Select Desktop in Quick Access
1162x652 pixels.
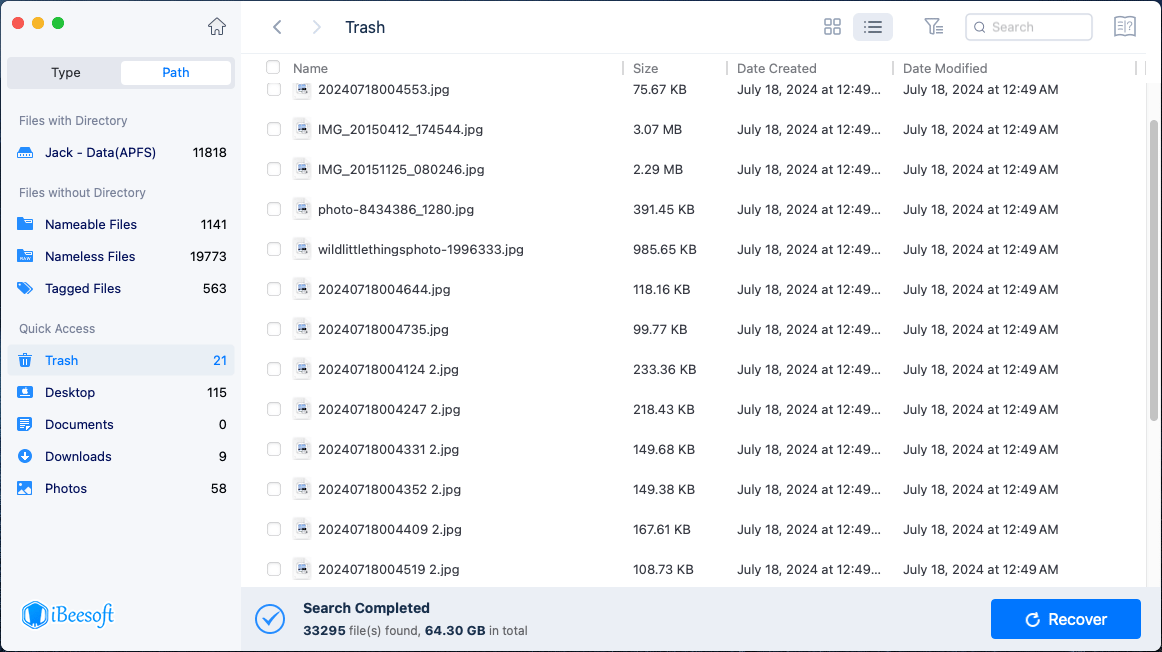pyautogui.click(x=121, y=392)
